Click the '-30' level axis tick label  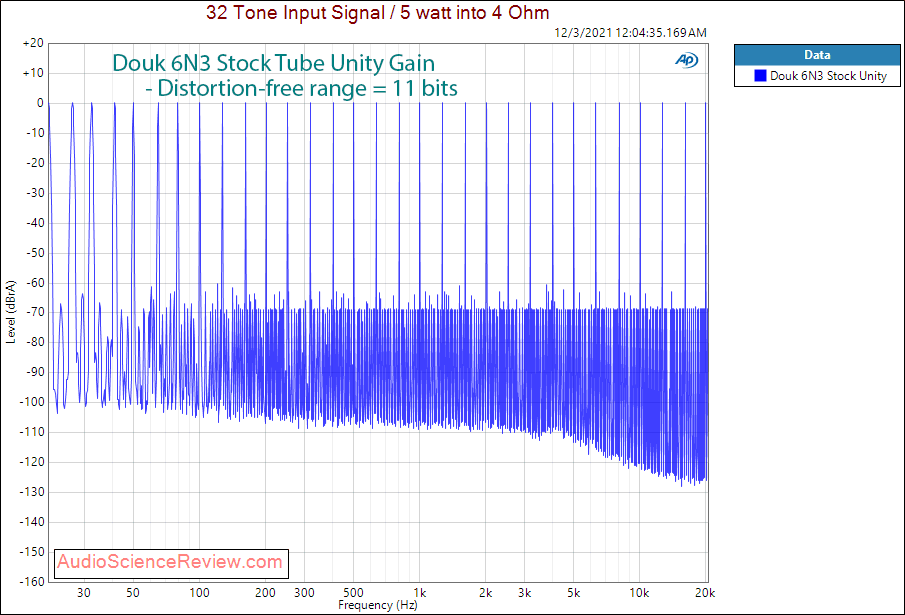[x=35, y=193]
